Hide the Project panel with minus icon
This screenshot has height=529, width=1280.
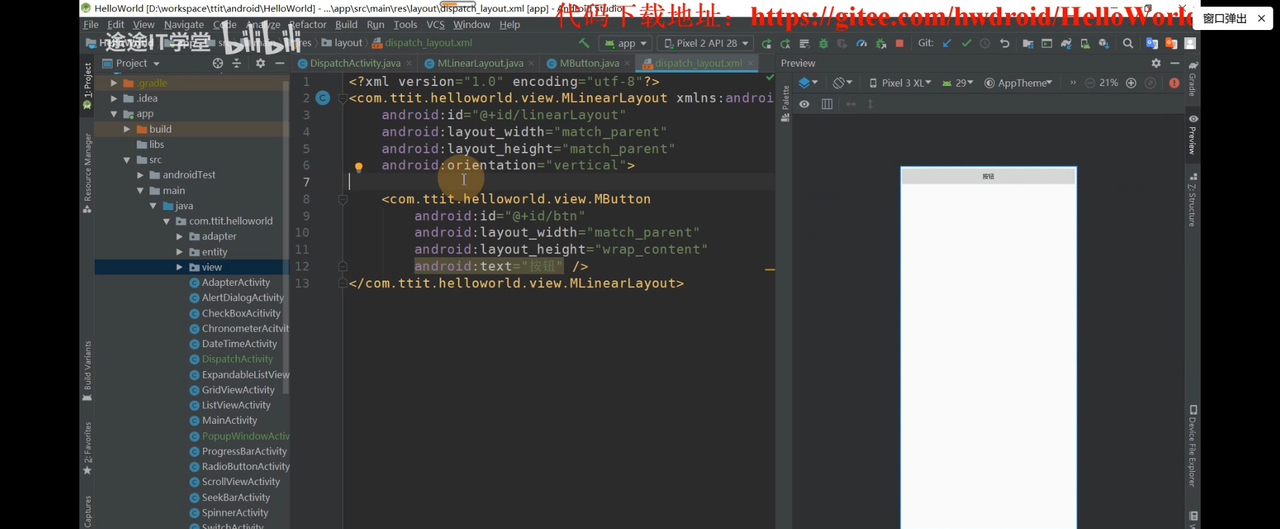(x=279, y=63)
